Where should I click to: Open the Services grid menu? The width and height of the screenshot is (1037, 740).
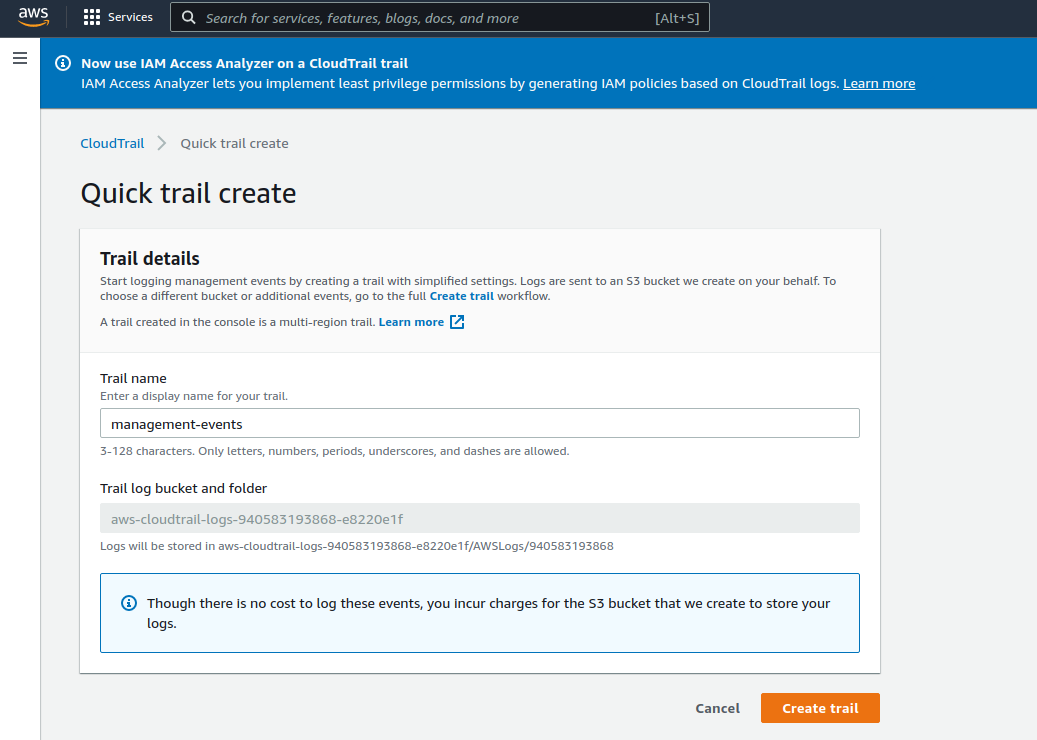coord(91,17)
